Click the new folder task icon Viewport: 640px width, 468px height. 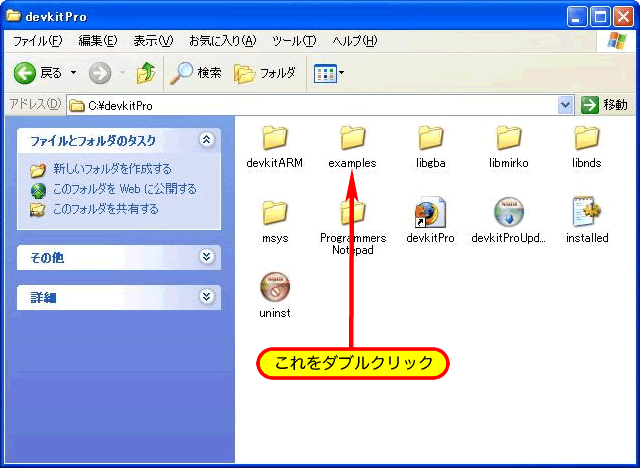[38, 170]
